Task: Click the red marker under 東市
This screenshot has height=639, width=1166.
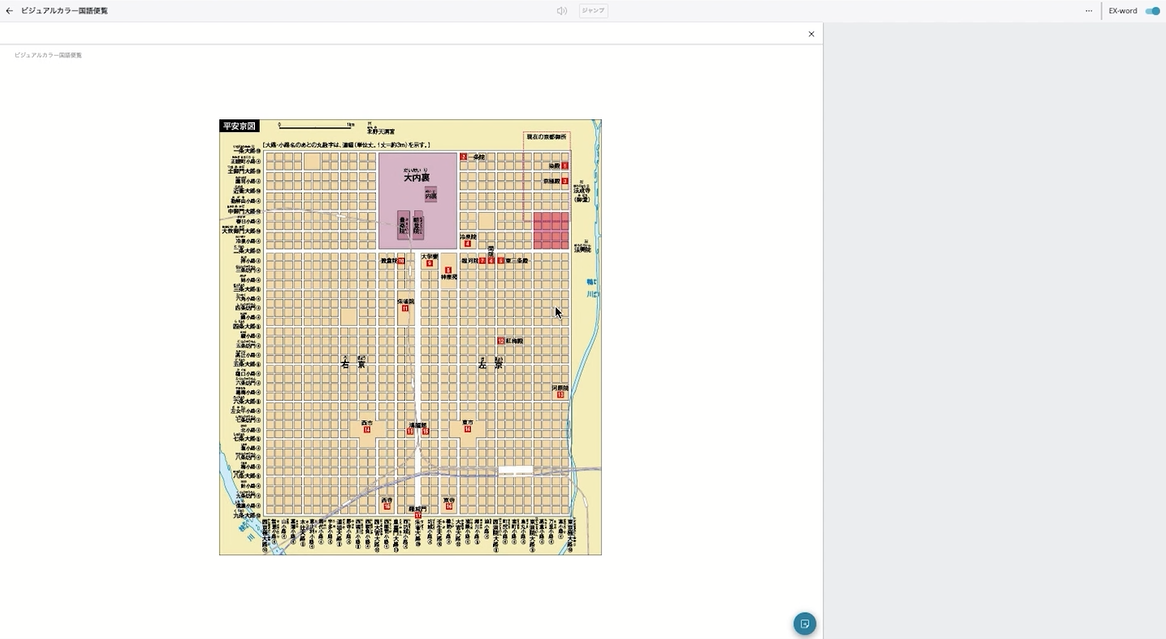Action: (467, 430)
